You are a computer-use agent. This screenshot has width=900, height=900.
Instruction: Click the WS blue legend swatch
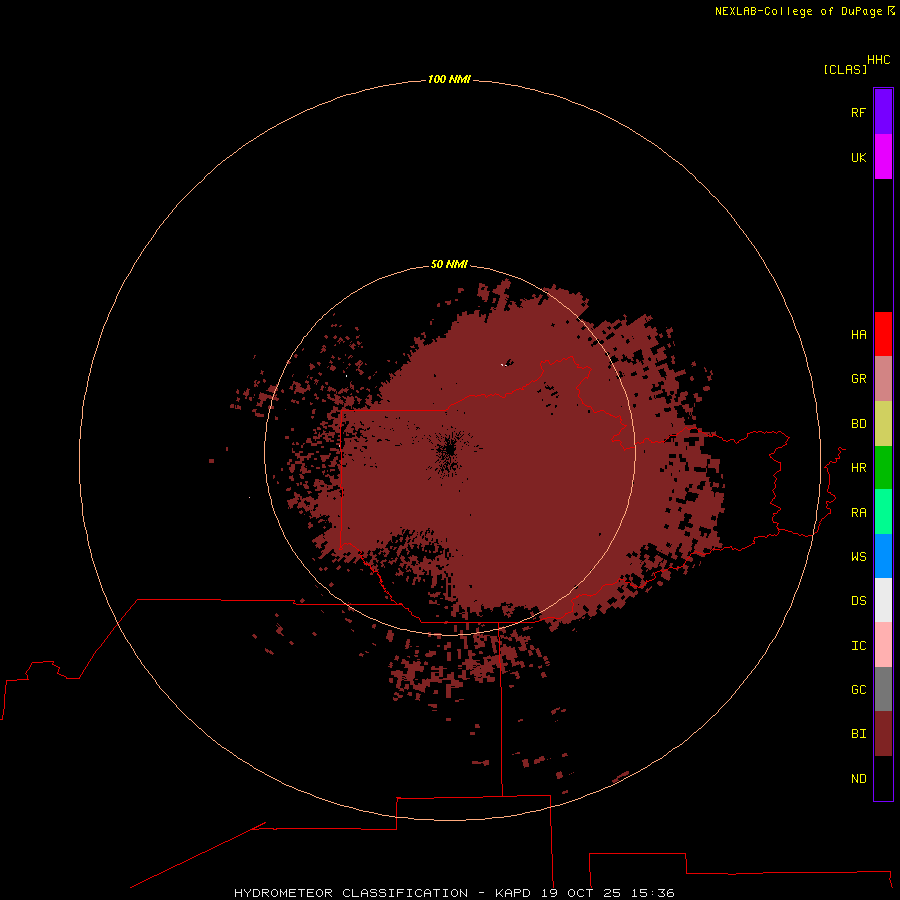(x=883, y=556)
